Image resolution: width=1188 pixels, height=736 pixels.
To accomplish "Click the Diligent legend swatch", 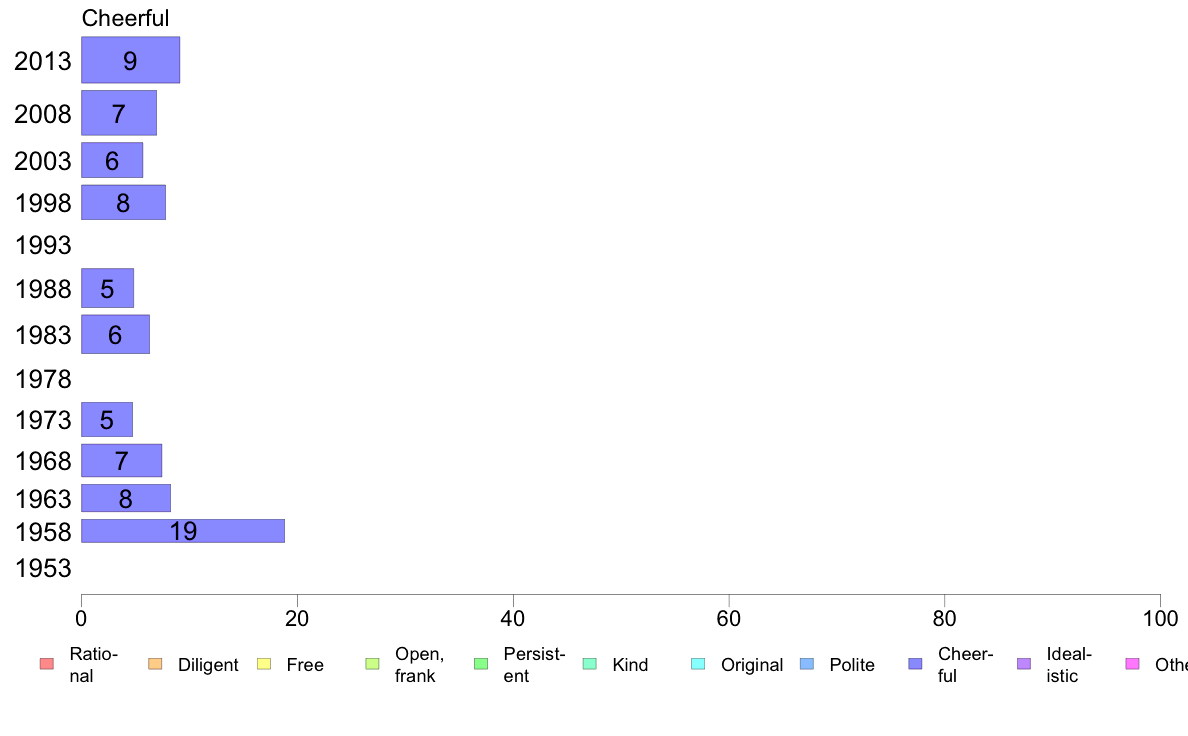I will pyautogui.click(x=155, y=664).
